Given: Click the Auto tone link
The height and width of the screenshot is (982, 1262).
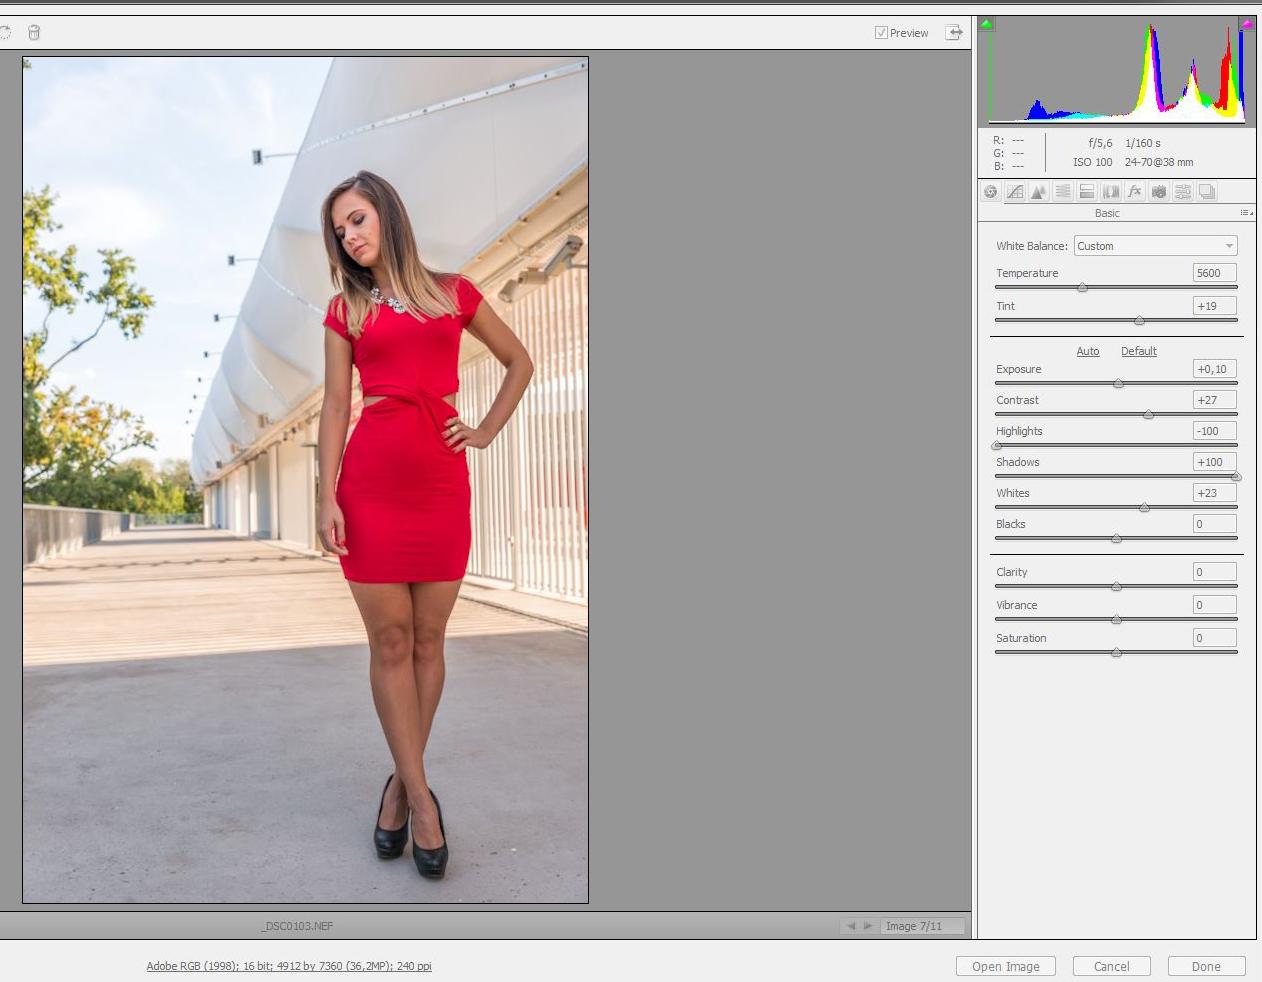Looking at the screenshot, I should 1088,351.
